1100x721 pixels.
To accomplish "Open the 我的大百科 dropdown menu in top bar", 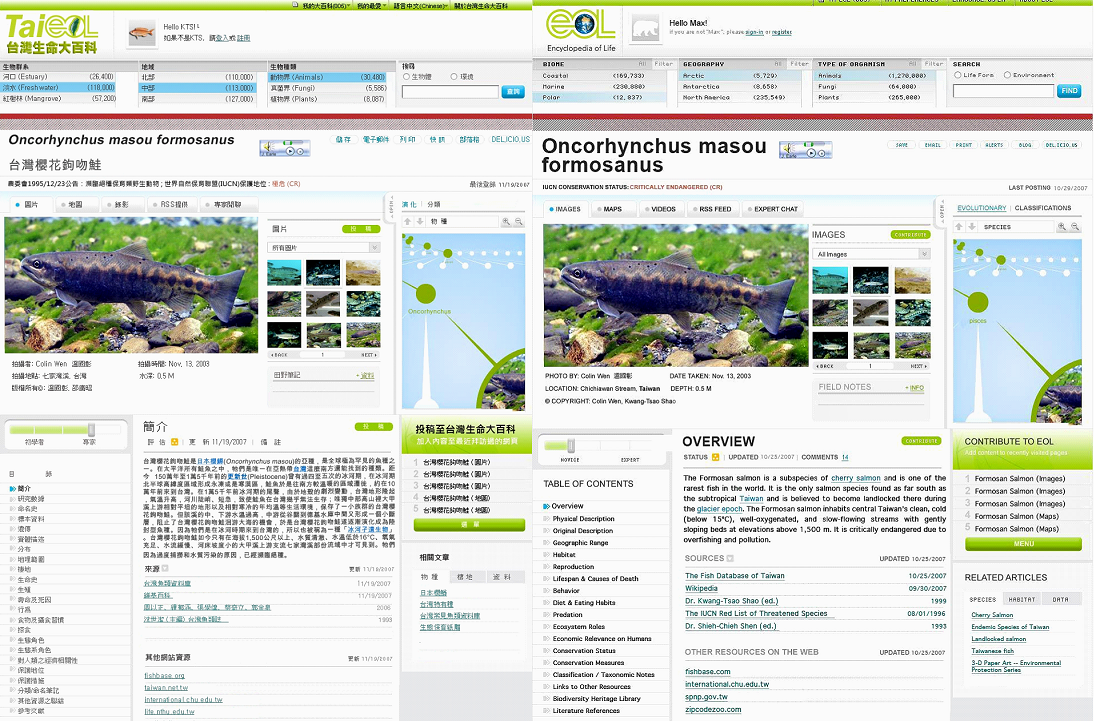I will [x=325, y=5].
